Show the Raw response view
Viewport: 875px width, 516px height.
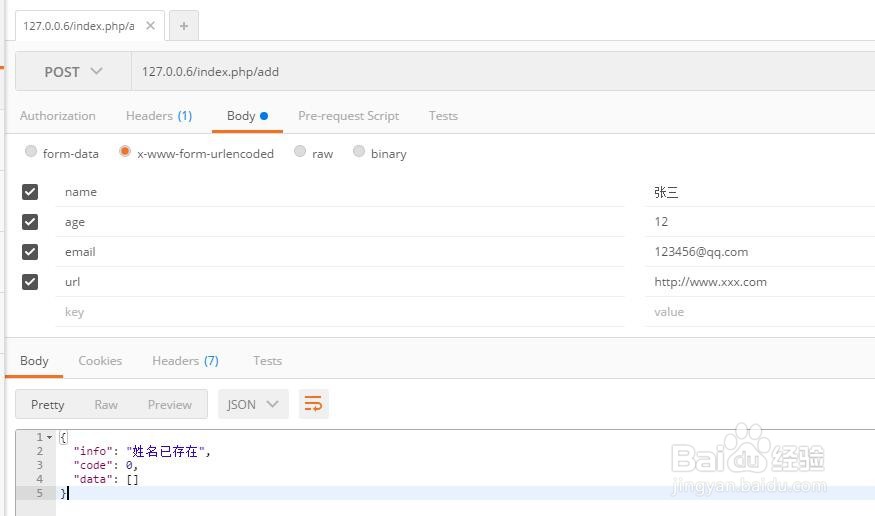(106, 404)
